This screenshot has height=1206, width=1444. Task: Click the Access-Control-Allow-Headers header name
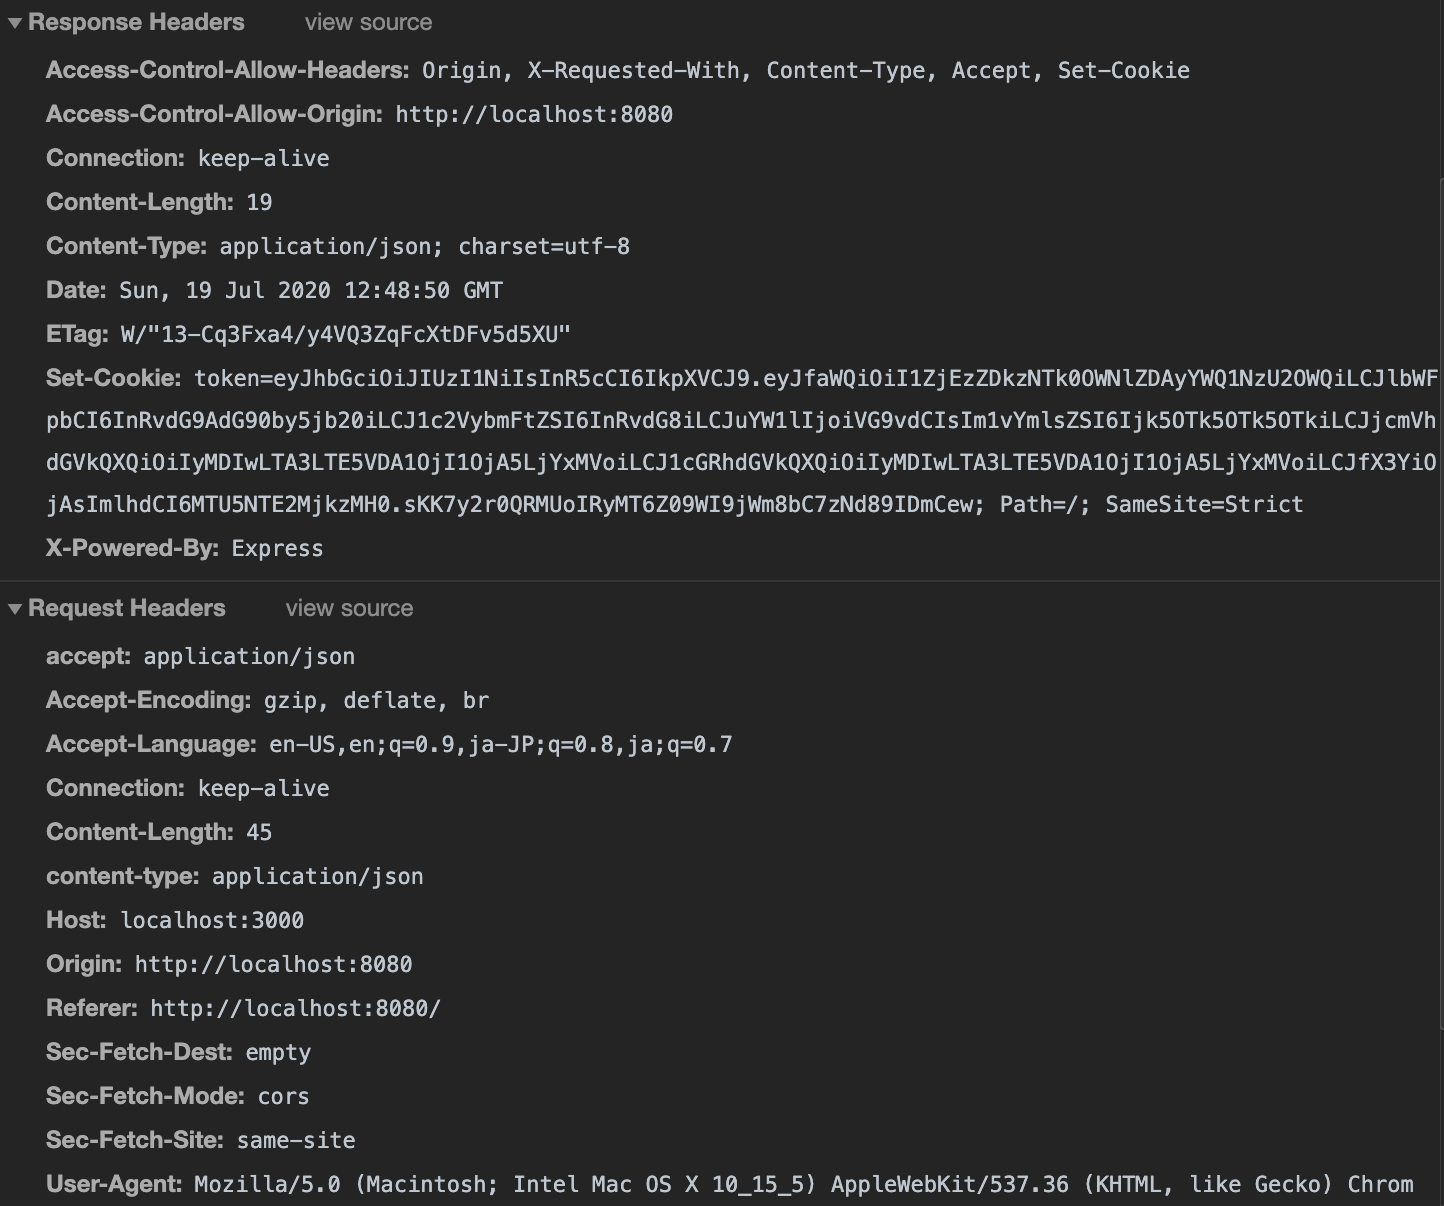coord(227,70)
